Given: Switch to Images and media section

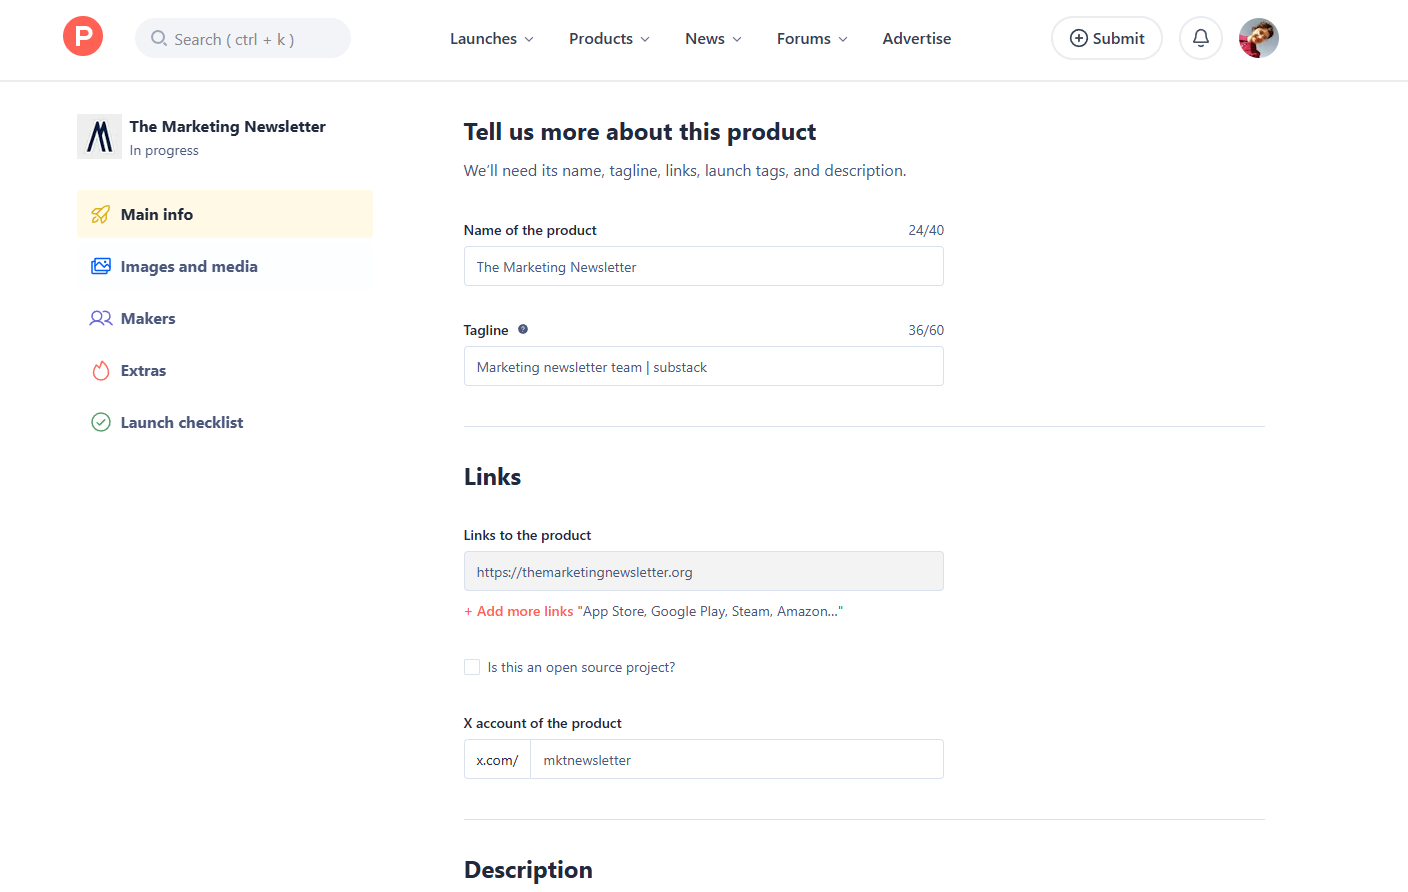Looking at the screenshot, I should pyautogui.click(x=225, y=266).
